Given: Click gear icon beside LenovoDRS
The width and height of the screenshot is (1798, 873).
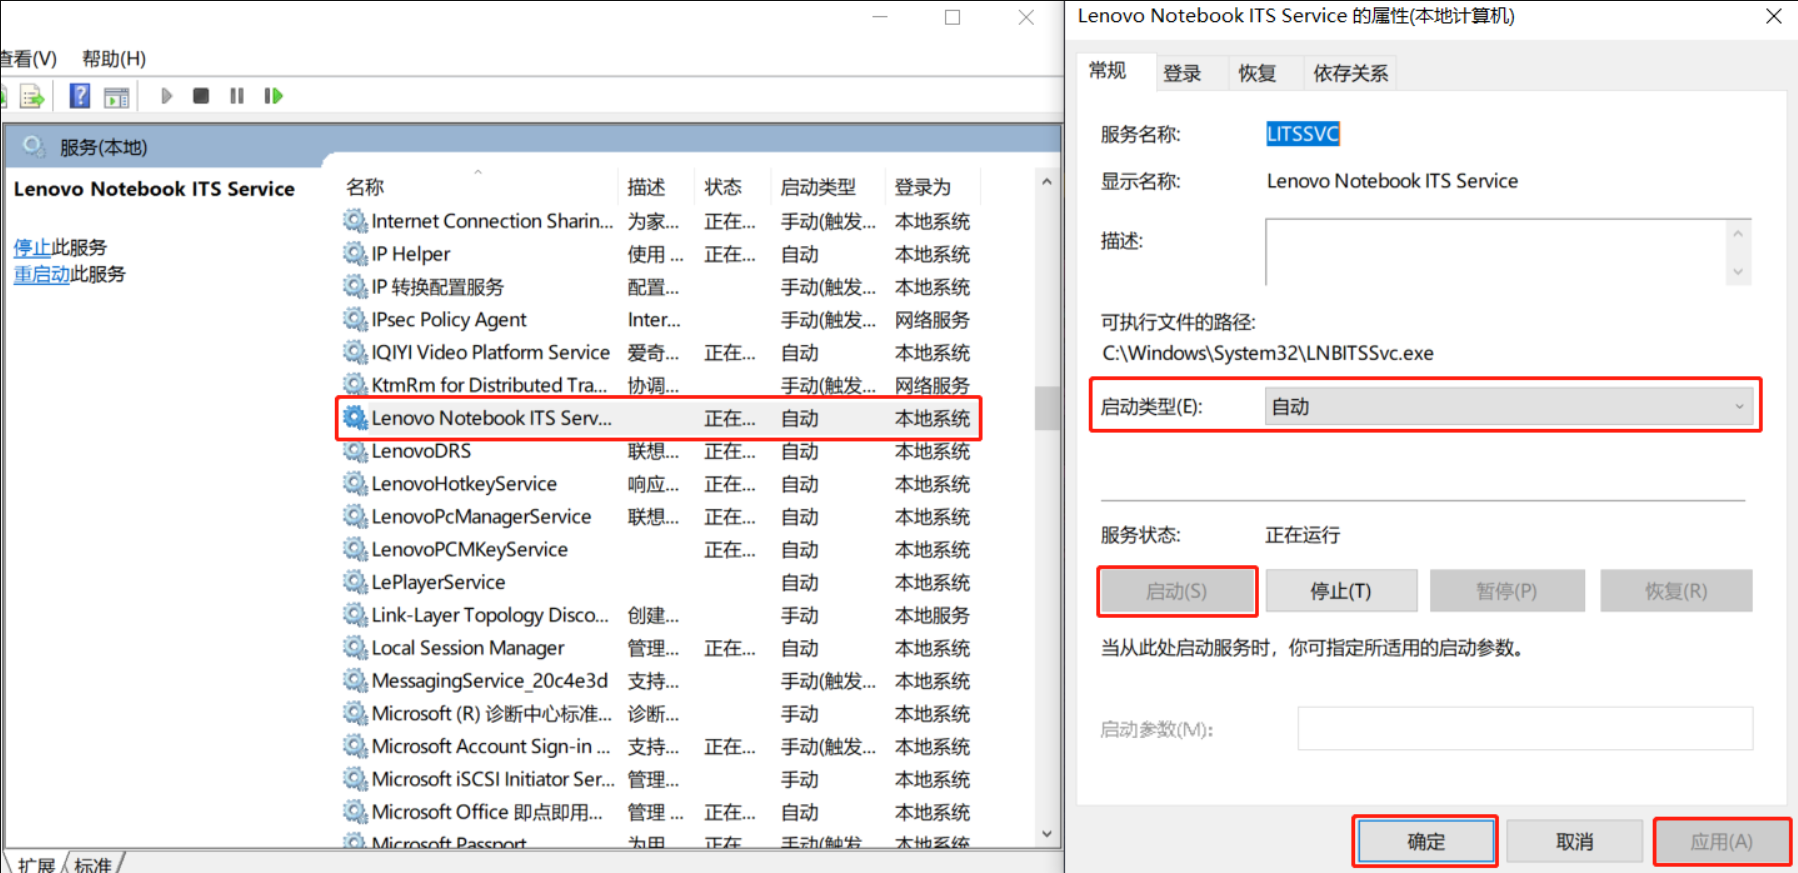Looking at the screenshot, I should pyautogui.click(x=355, y=451).
